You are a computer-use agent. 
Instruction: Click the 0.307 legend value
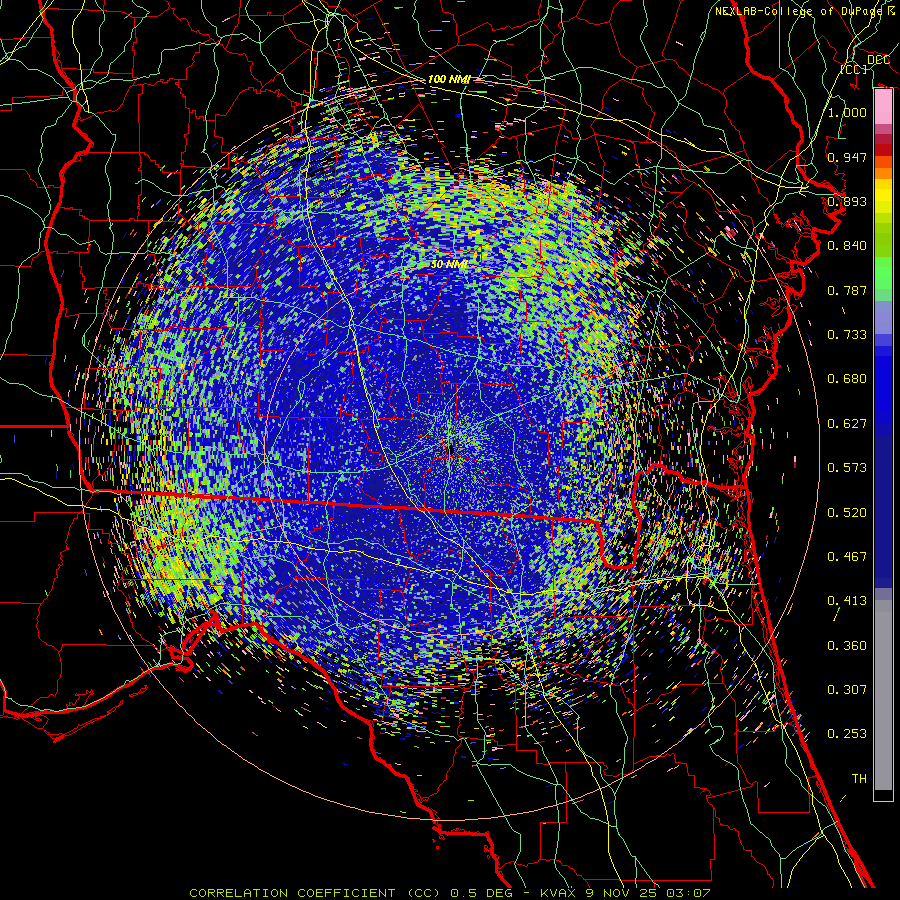tap(847, 690)
